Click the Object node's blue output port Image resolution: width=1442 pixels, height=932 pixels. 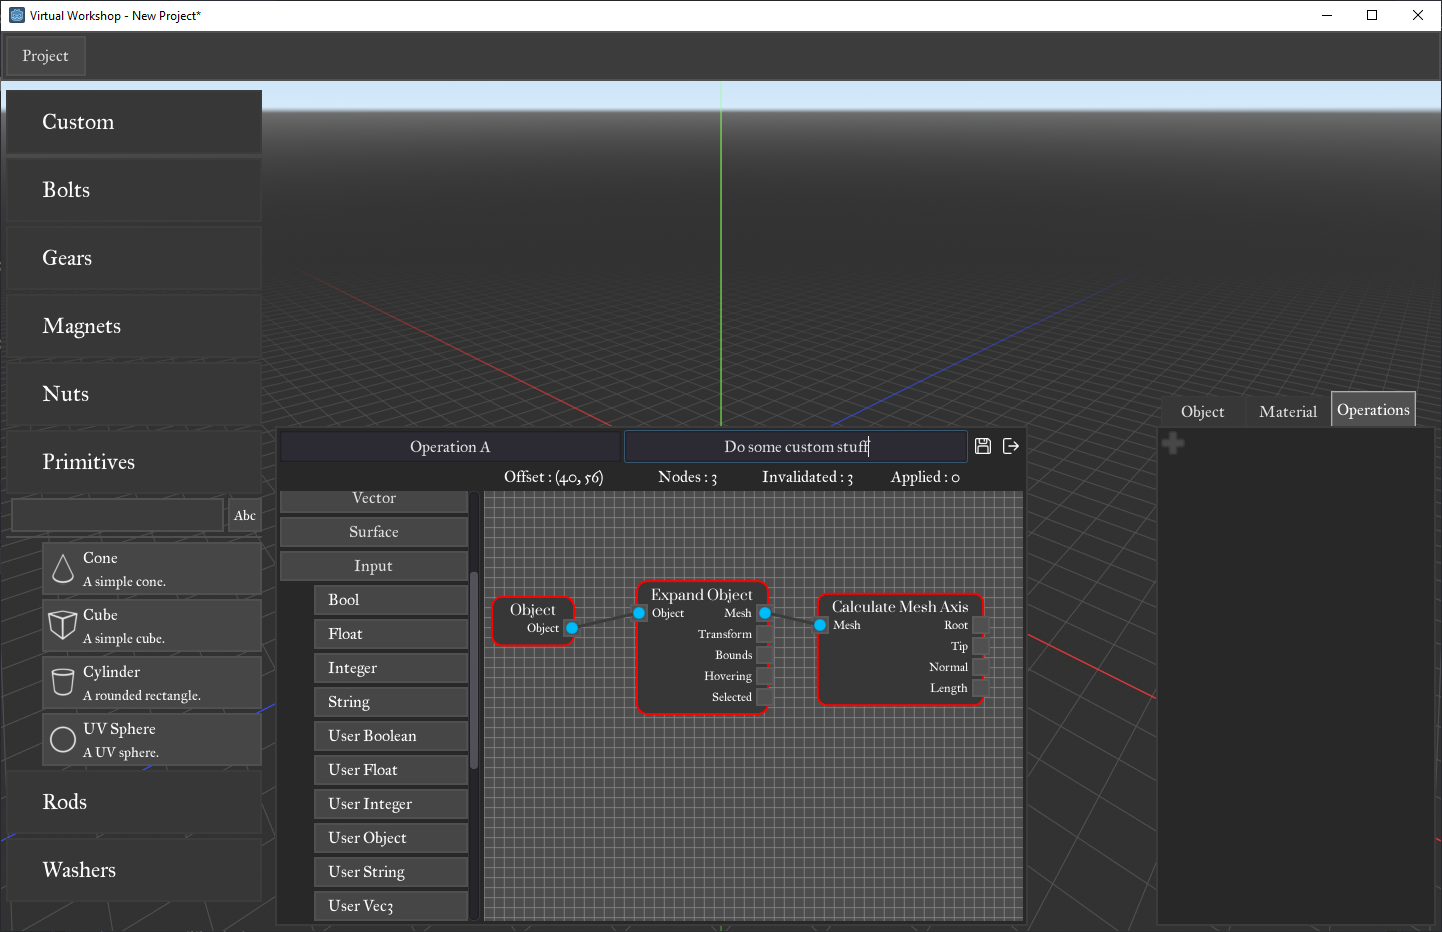tap(572, 628)
